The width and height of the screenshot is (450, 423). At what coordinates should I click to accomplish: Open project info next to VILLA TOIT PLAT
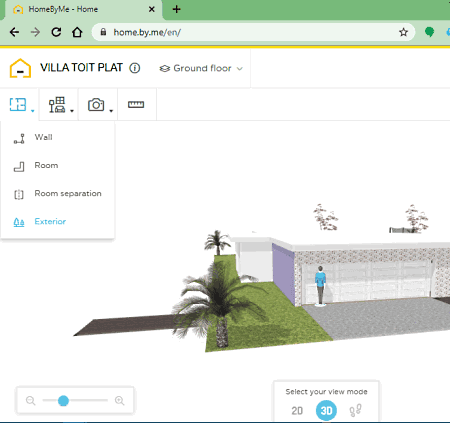[135, 68]
